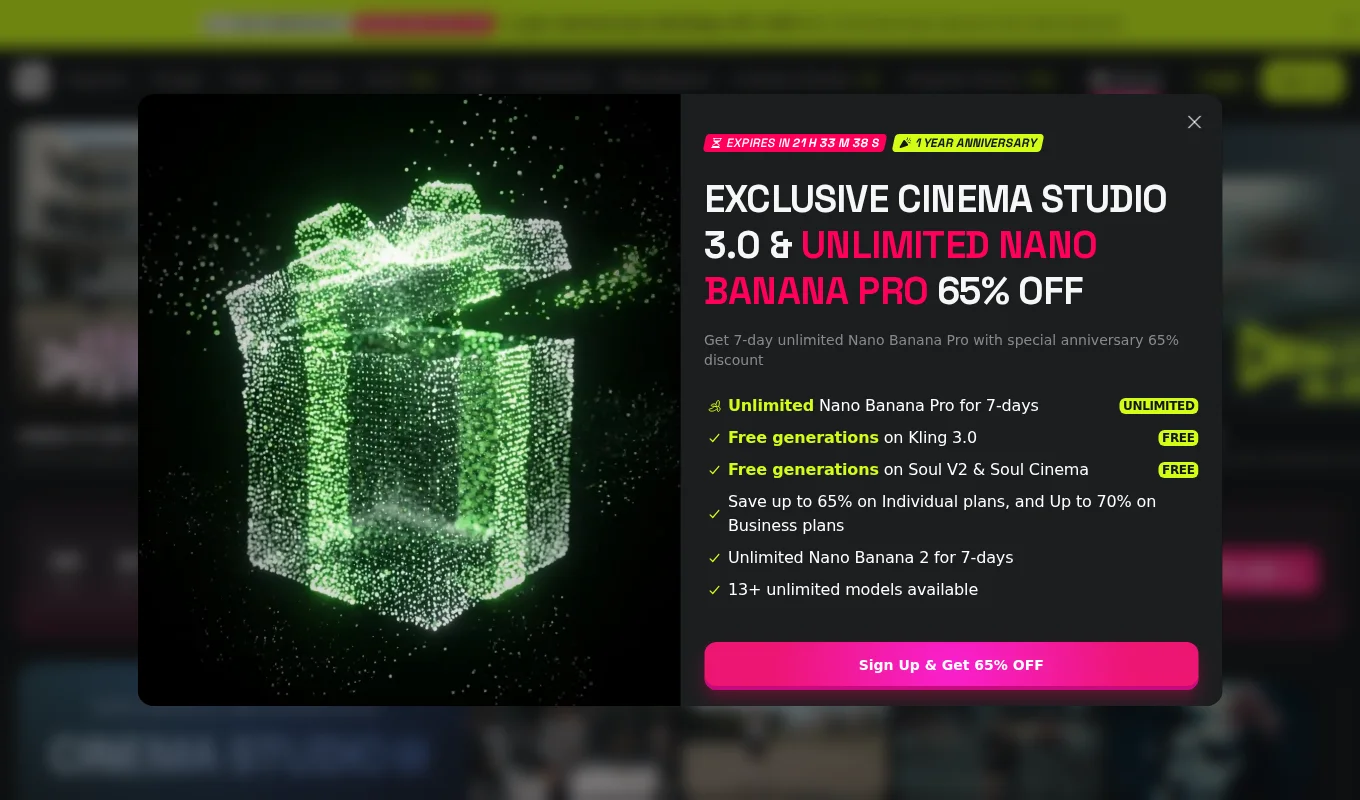The image size is (1360, 800).
Task: Click checkmark beside Unlimited Nano Banana 2
Action: pyautogui.click(x=714, y=558)
